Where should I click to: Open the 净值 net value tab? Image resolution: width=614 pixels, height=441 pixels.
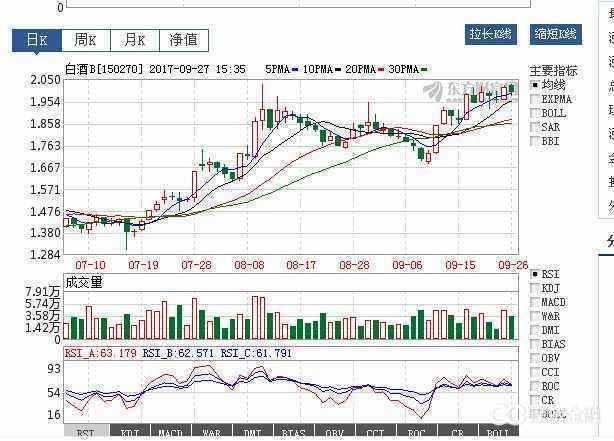183,40
